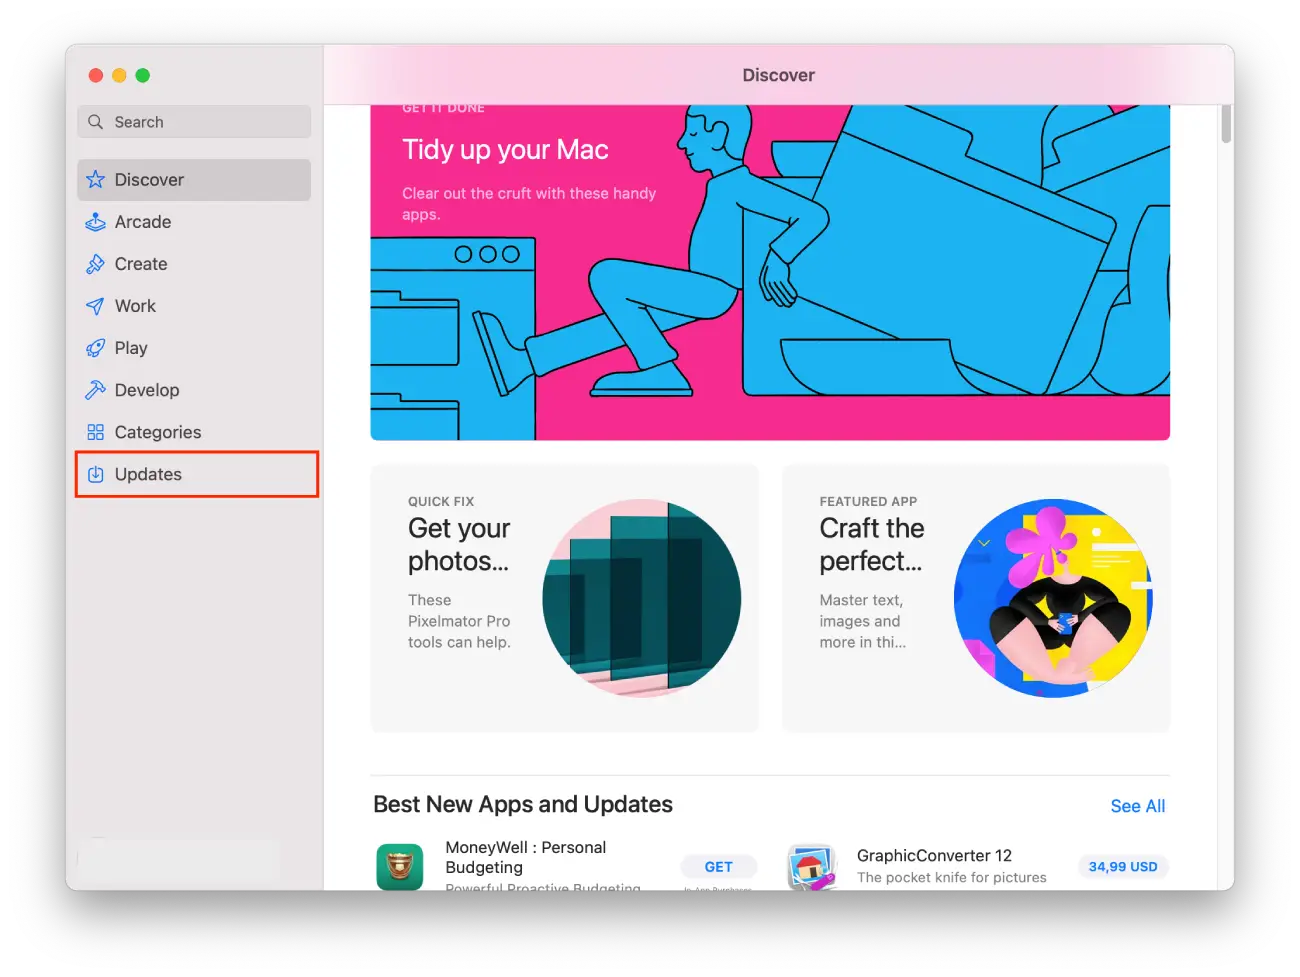Open the Tidy up your Mac banner
Viewport: 1300px width, 977px height.
coord(770,272)
